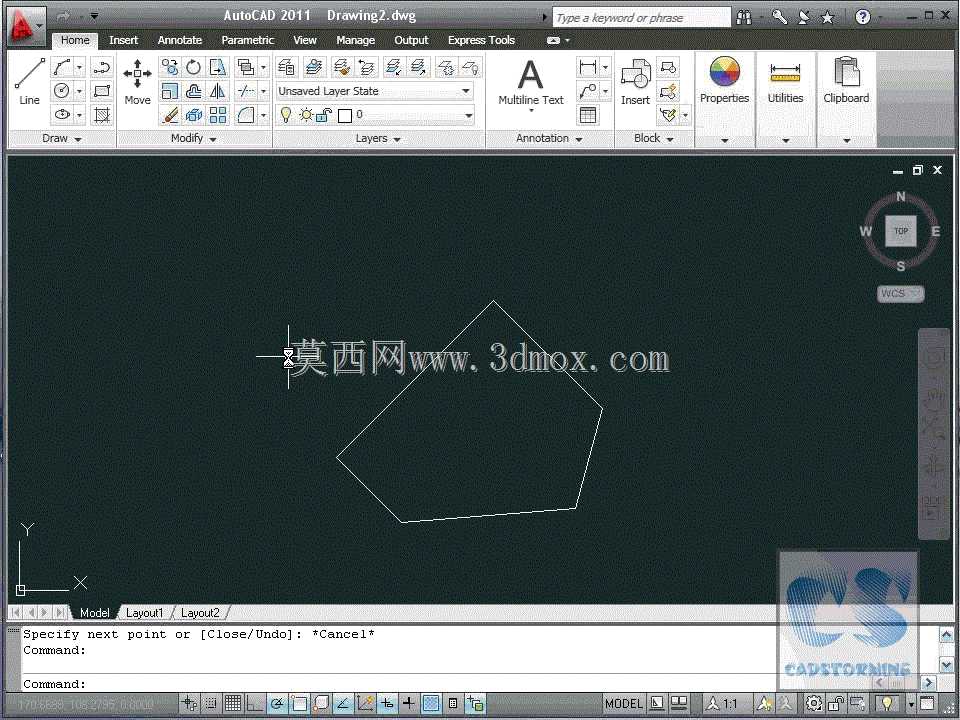Open the Clipboard panel
The width and height of the screenshot is (960, 720).
(x=846, y=81)
